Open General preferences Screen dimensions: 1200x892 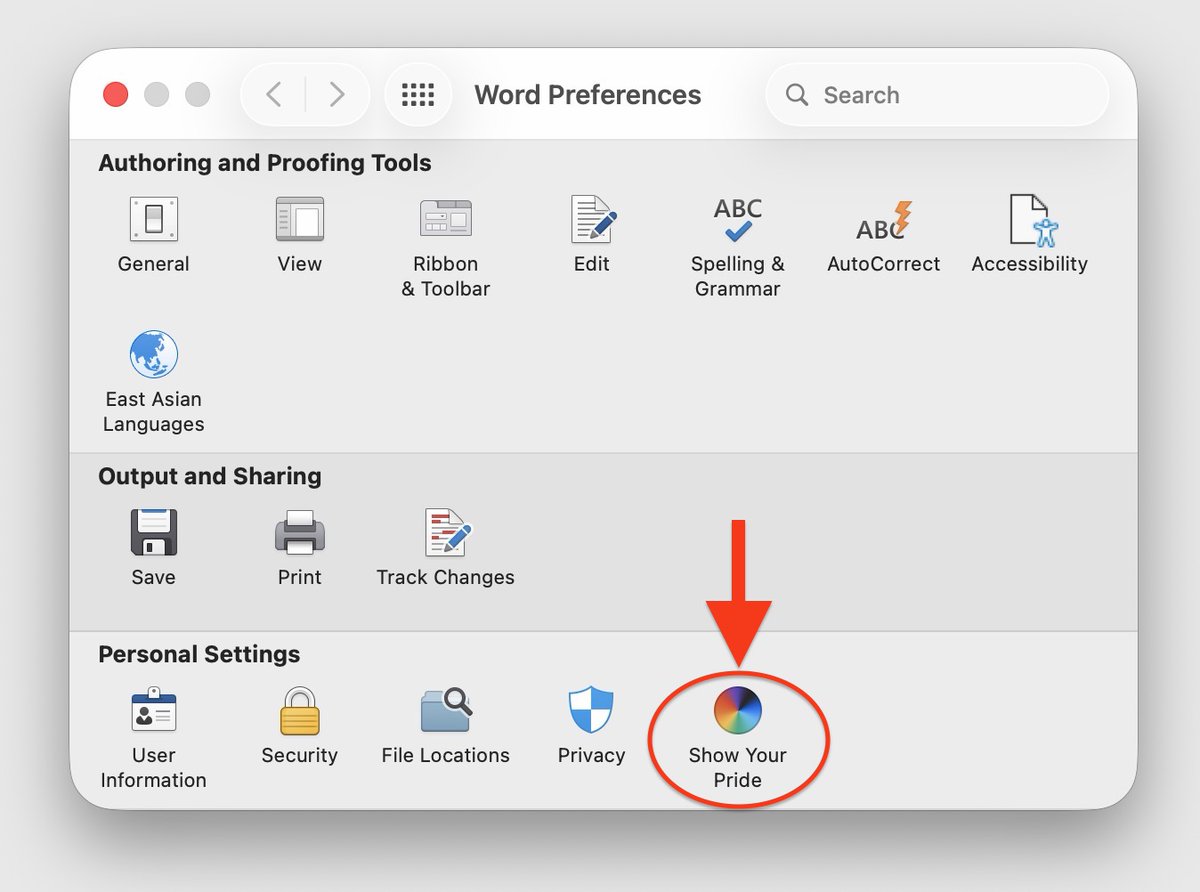[153, 235]
